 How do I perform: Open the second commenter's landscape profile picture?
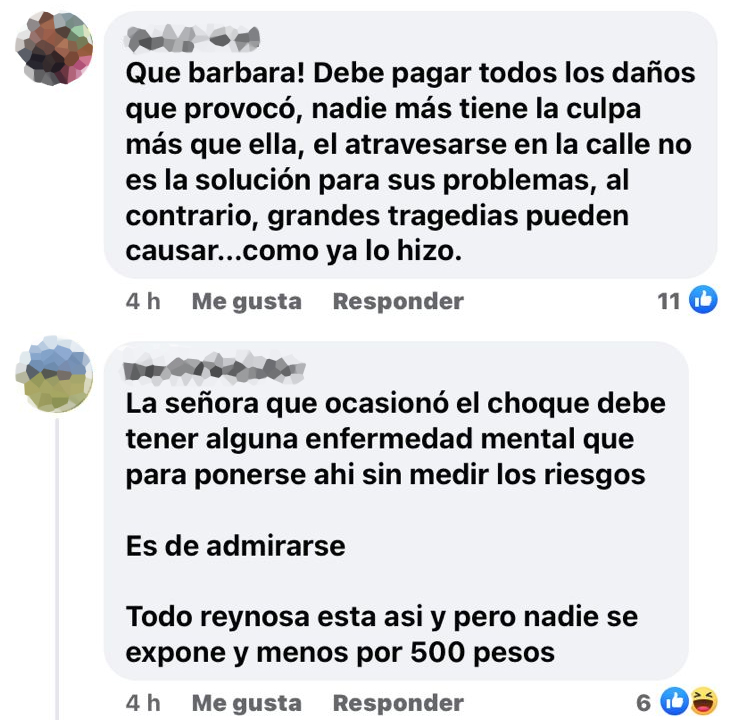click(x=54, y=374)
